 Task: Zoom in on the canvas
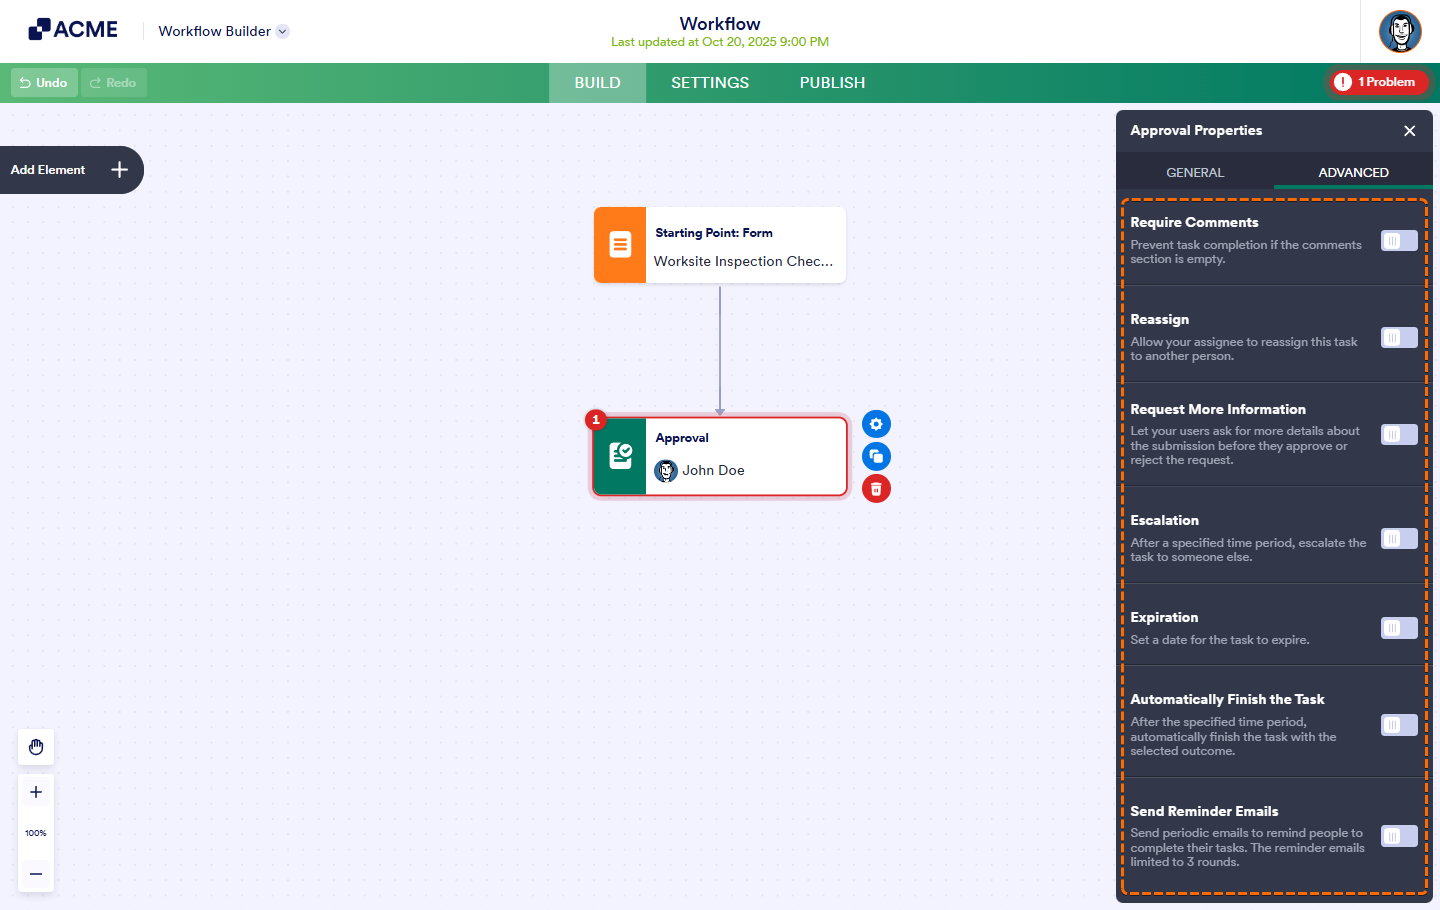click(x=36, y=792)
